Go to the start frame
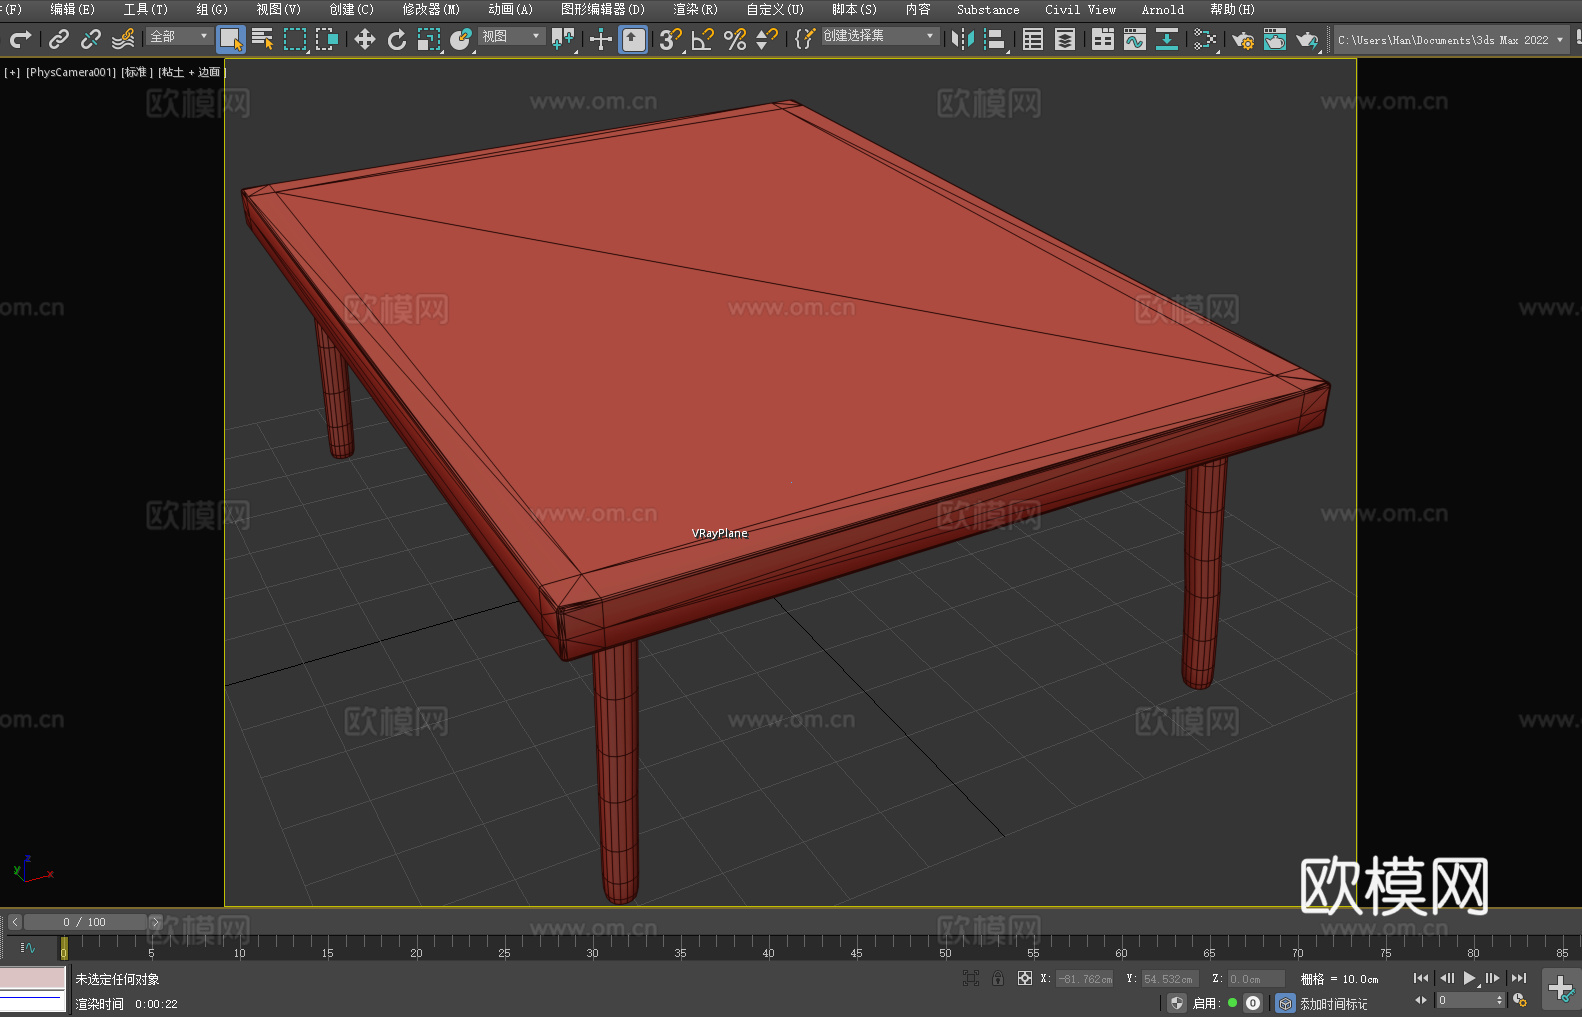The width and height of the screenshot is (1582, 1017). (1421, 978)
